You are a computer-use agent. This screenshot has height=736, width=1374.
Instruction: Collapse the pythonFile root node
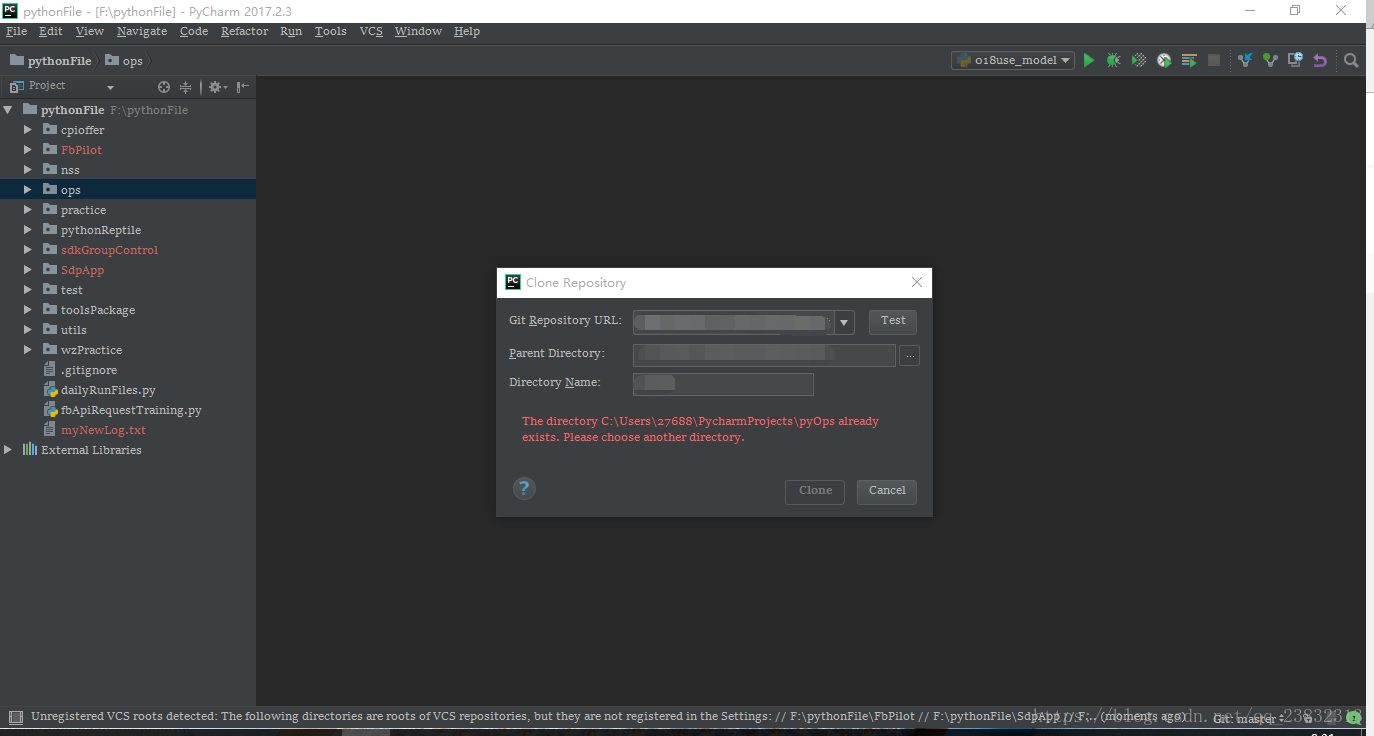click(x=8, y=110)
